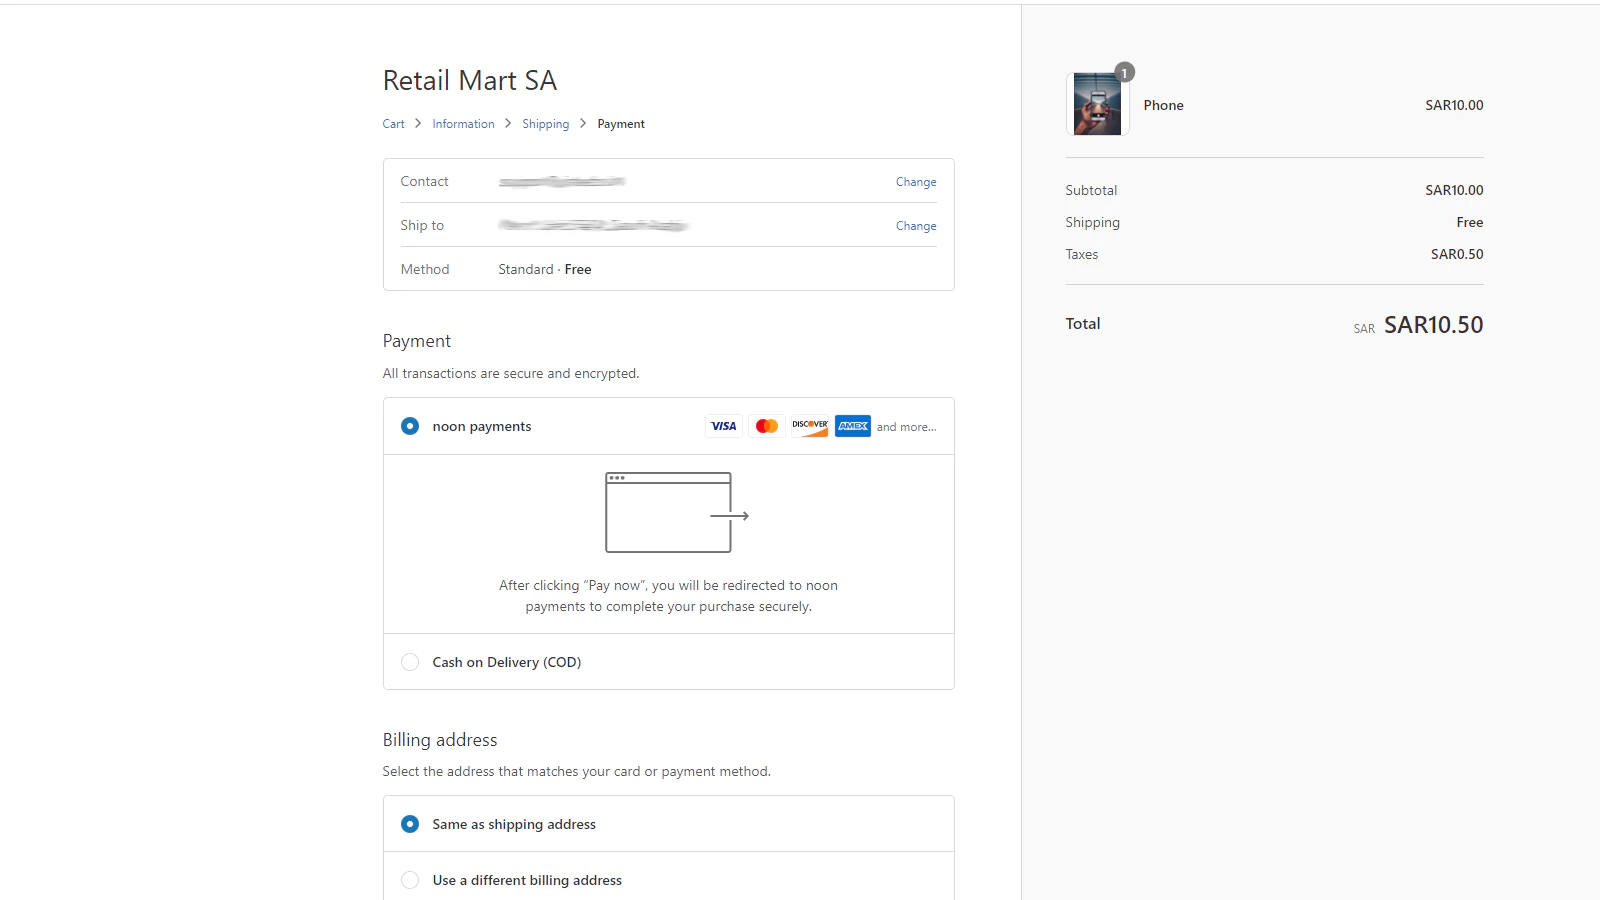Click the Retail Mart SA store title
The image size is (1600, 900).
470,80
